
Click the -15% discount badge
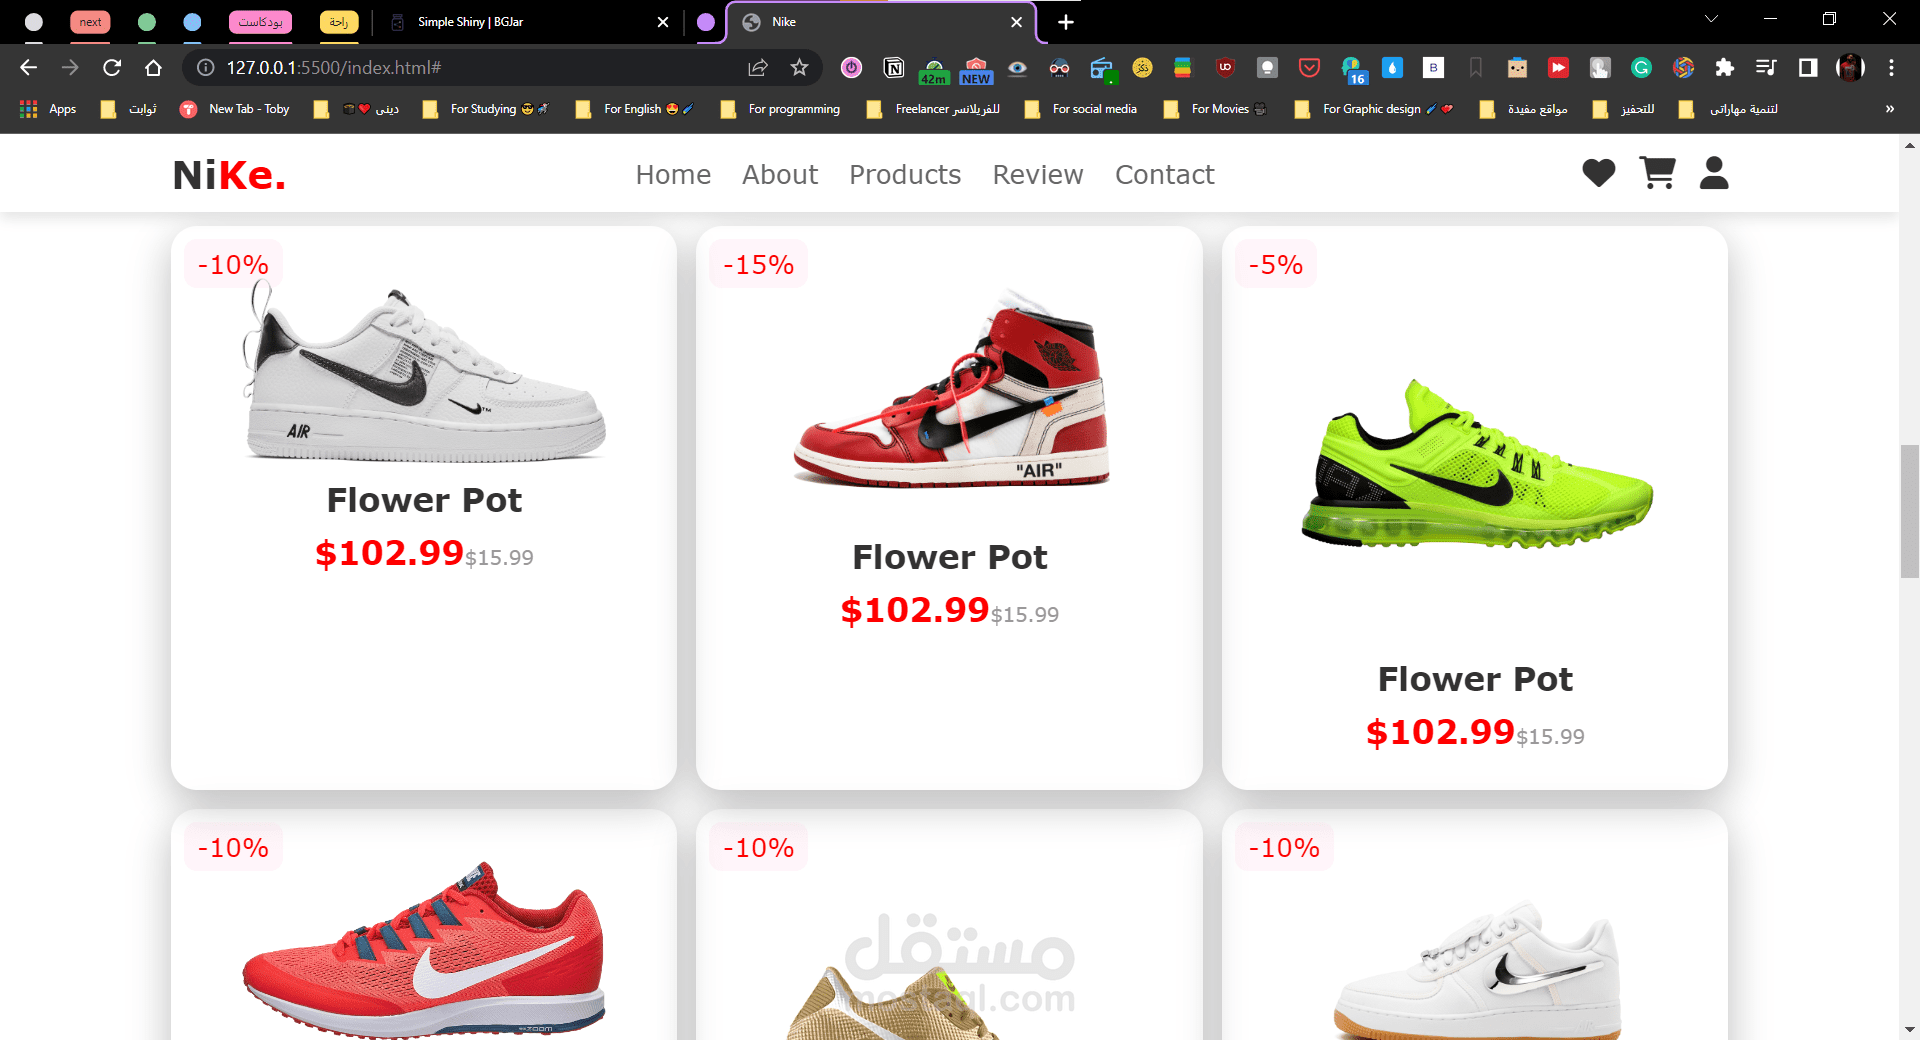(x=758, y=265)
